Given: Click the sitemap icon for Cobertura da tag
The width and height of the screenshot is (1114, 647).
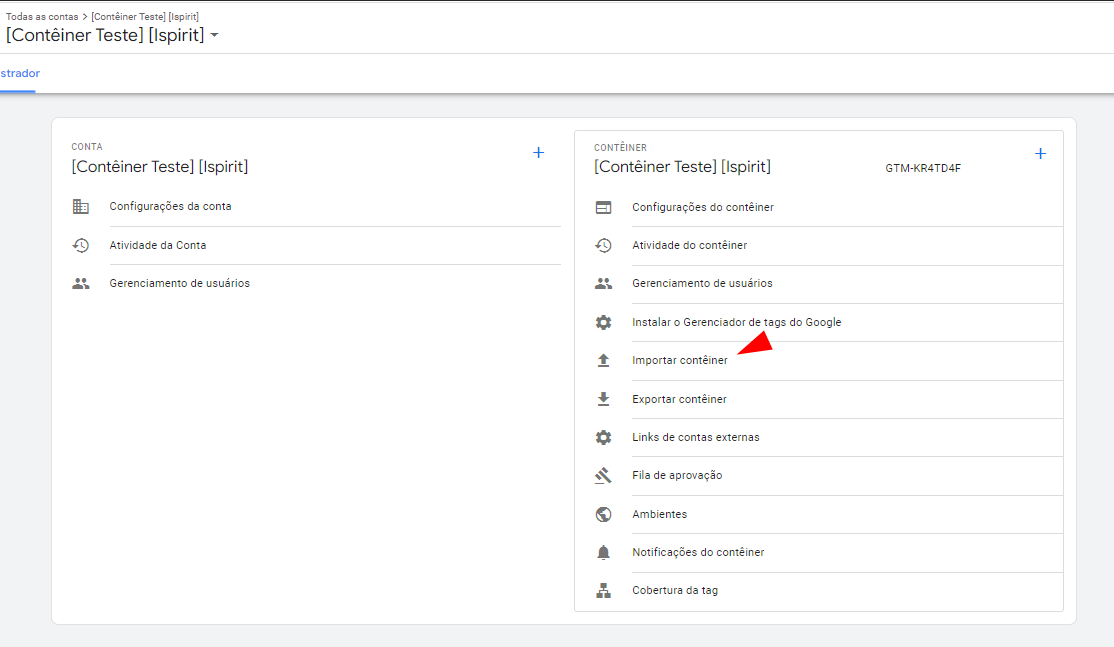Looking at the screenshot, I should click(x=603, y=590).
